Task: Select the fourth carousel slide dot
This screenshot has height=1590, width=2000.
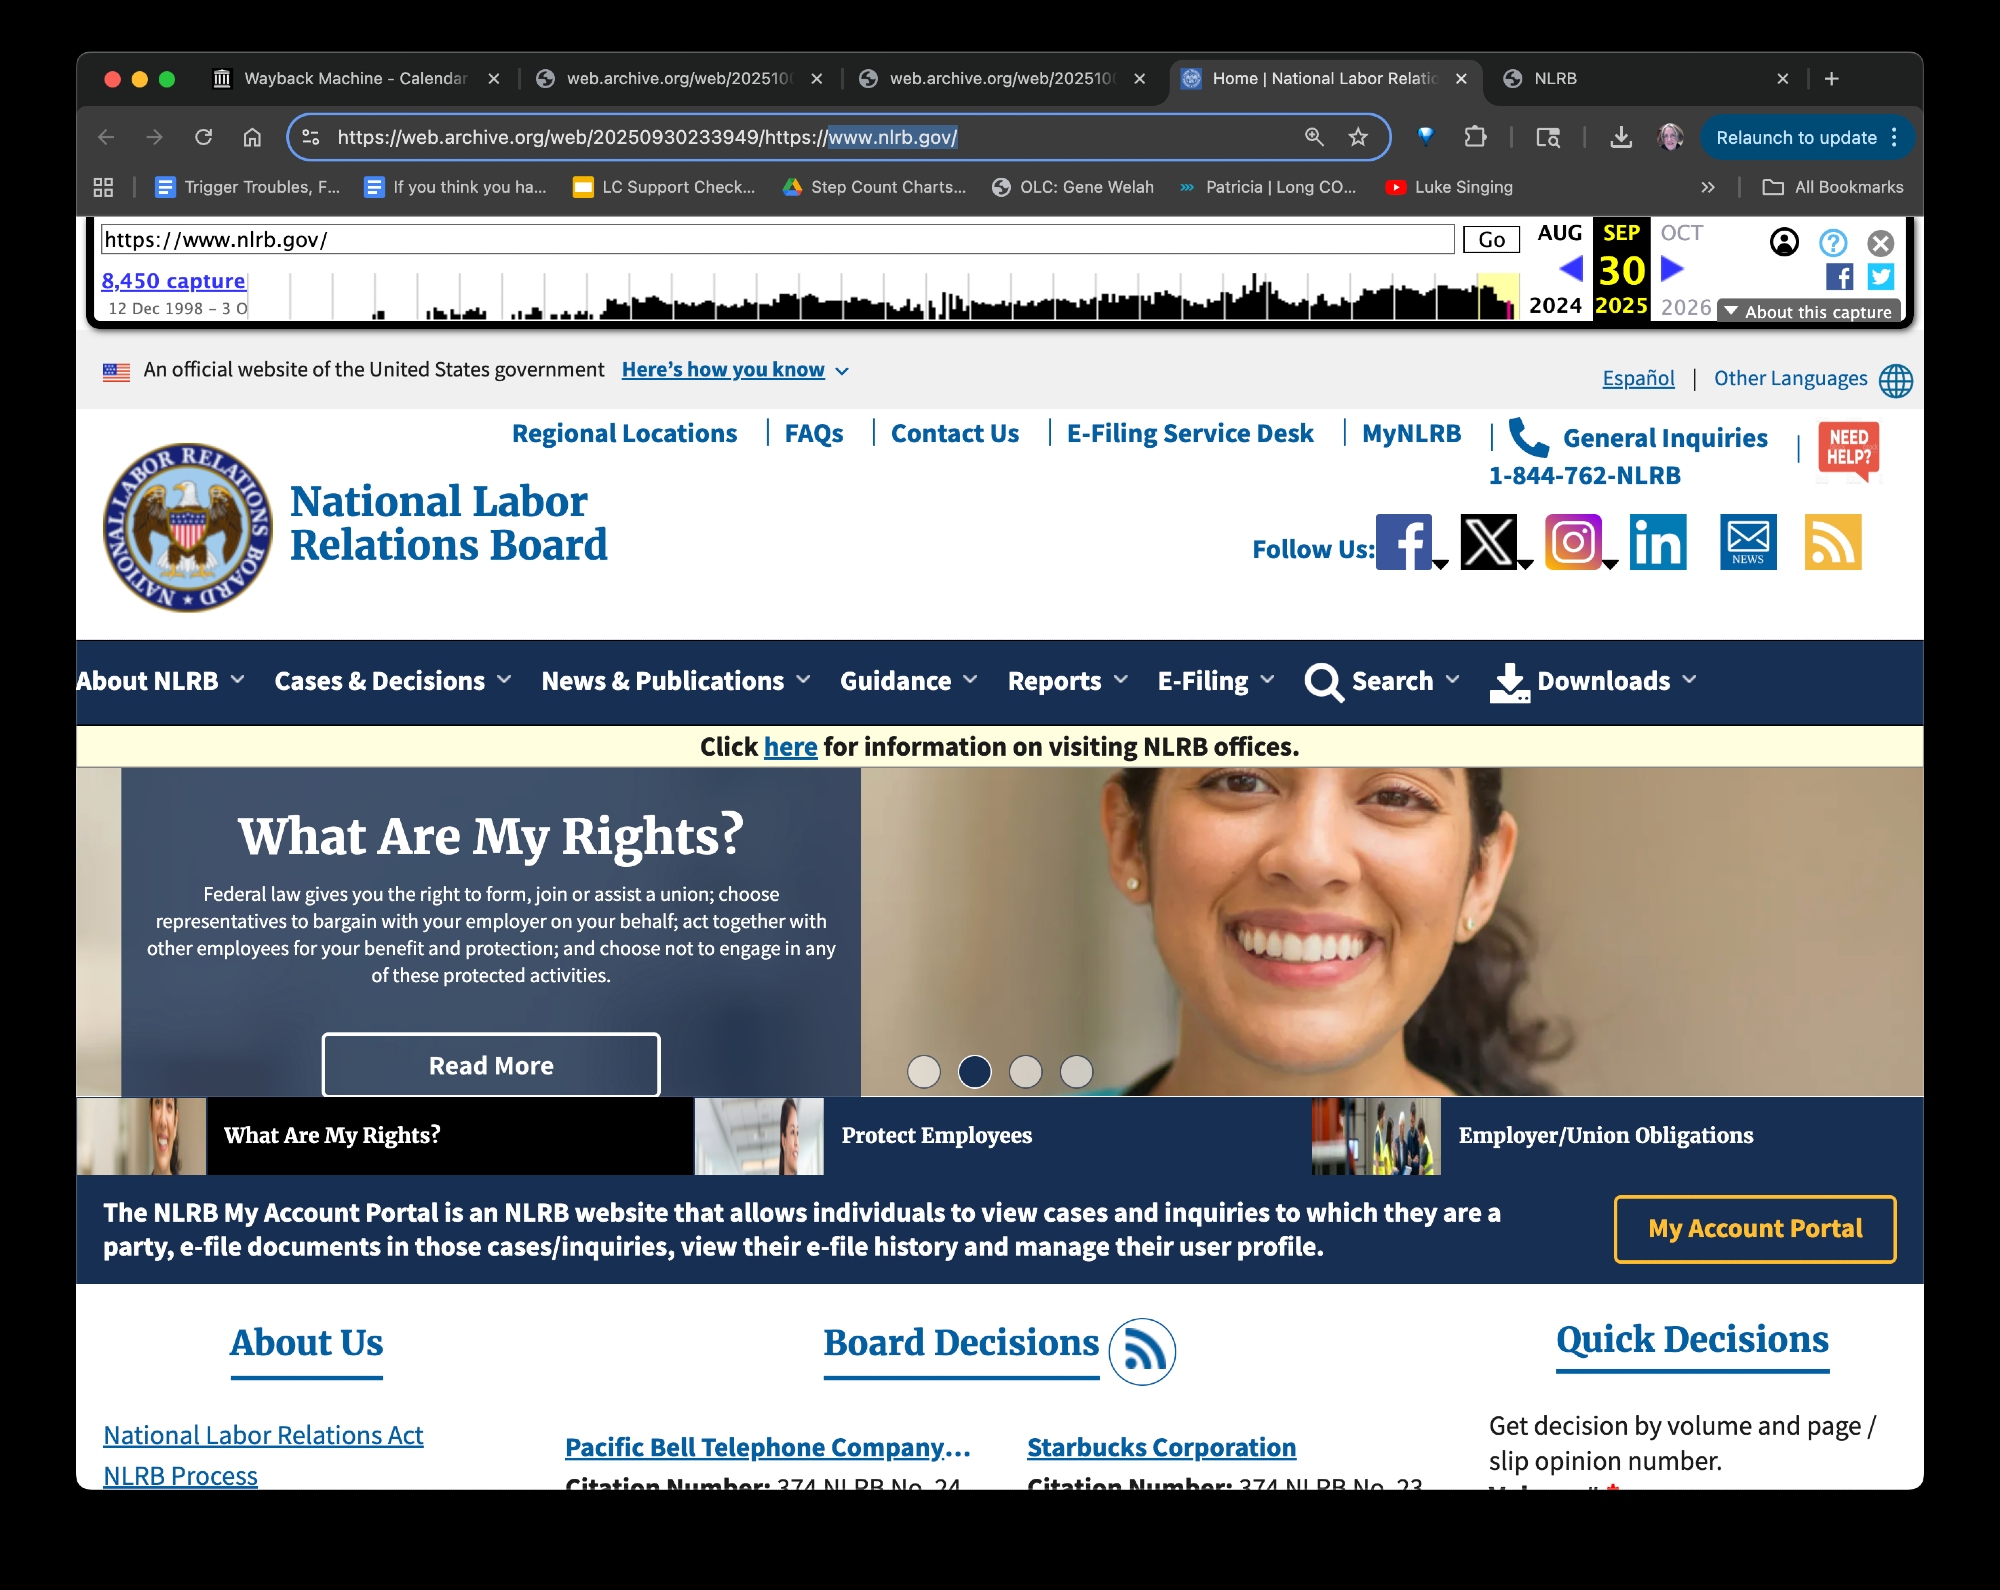Action: pos(1076,1071)
